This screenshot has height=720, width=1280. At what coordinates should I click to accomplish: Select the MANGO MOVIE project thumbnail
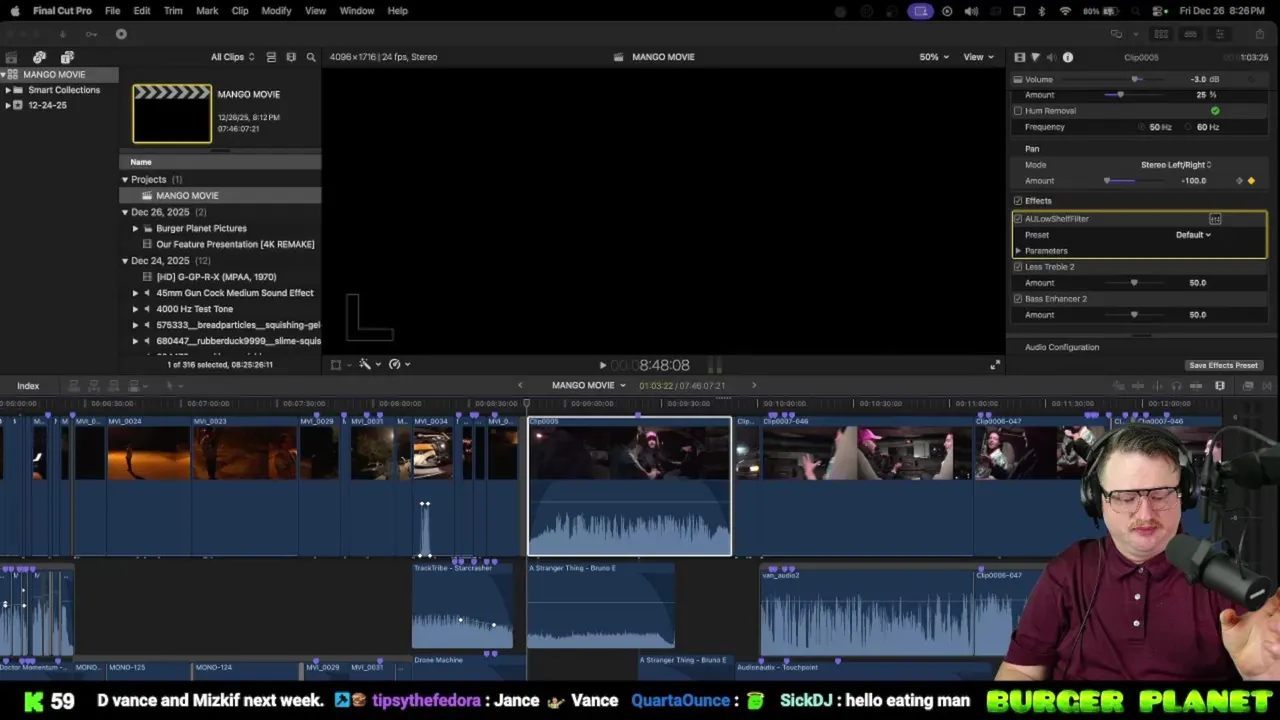172,113
